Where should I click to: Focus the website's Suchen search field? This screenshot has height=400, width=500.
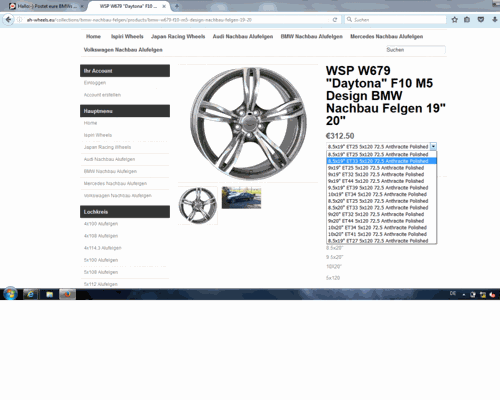(415, 50)
